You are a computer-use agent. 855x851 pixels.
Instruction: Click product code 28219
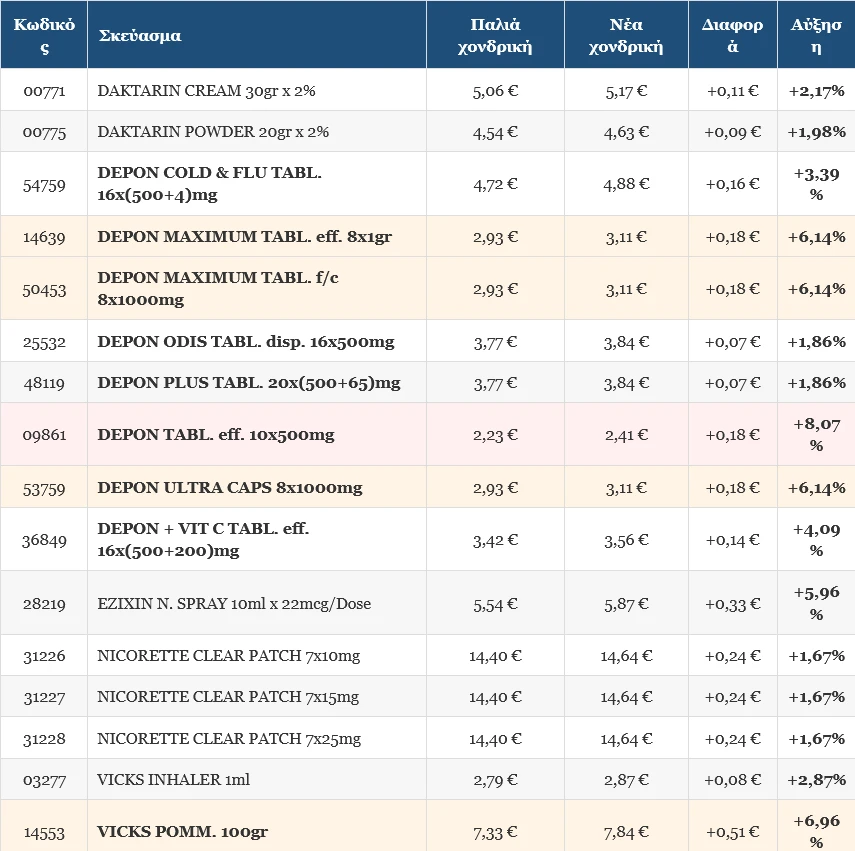[44, 604]
